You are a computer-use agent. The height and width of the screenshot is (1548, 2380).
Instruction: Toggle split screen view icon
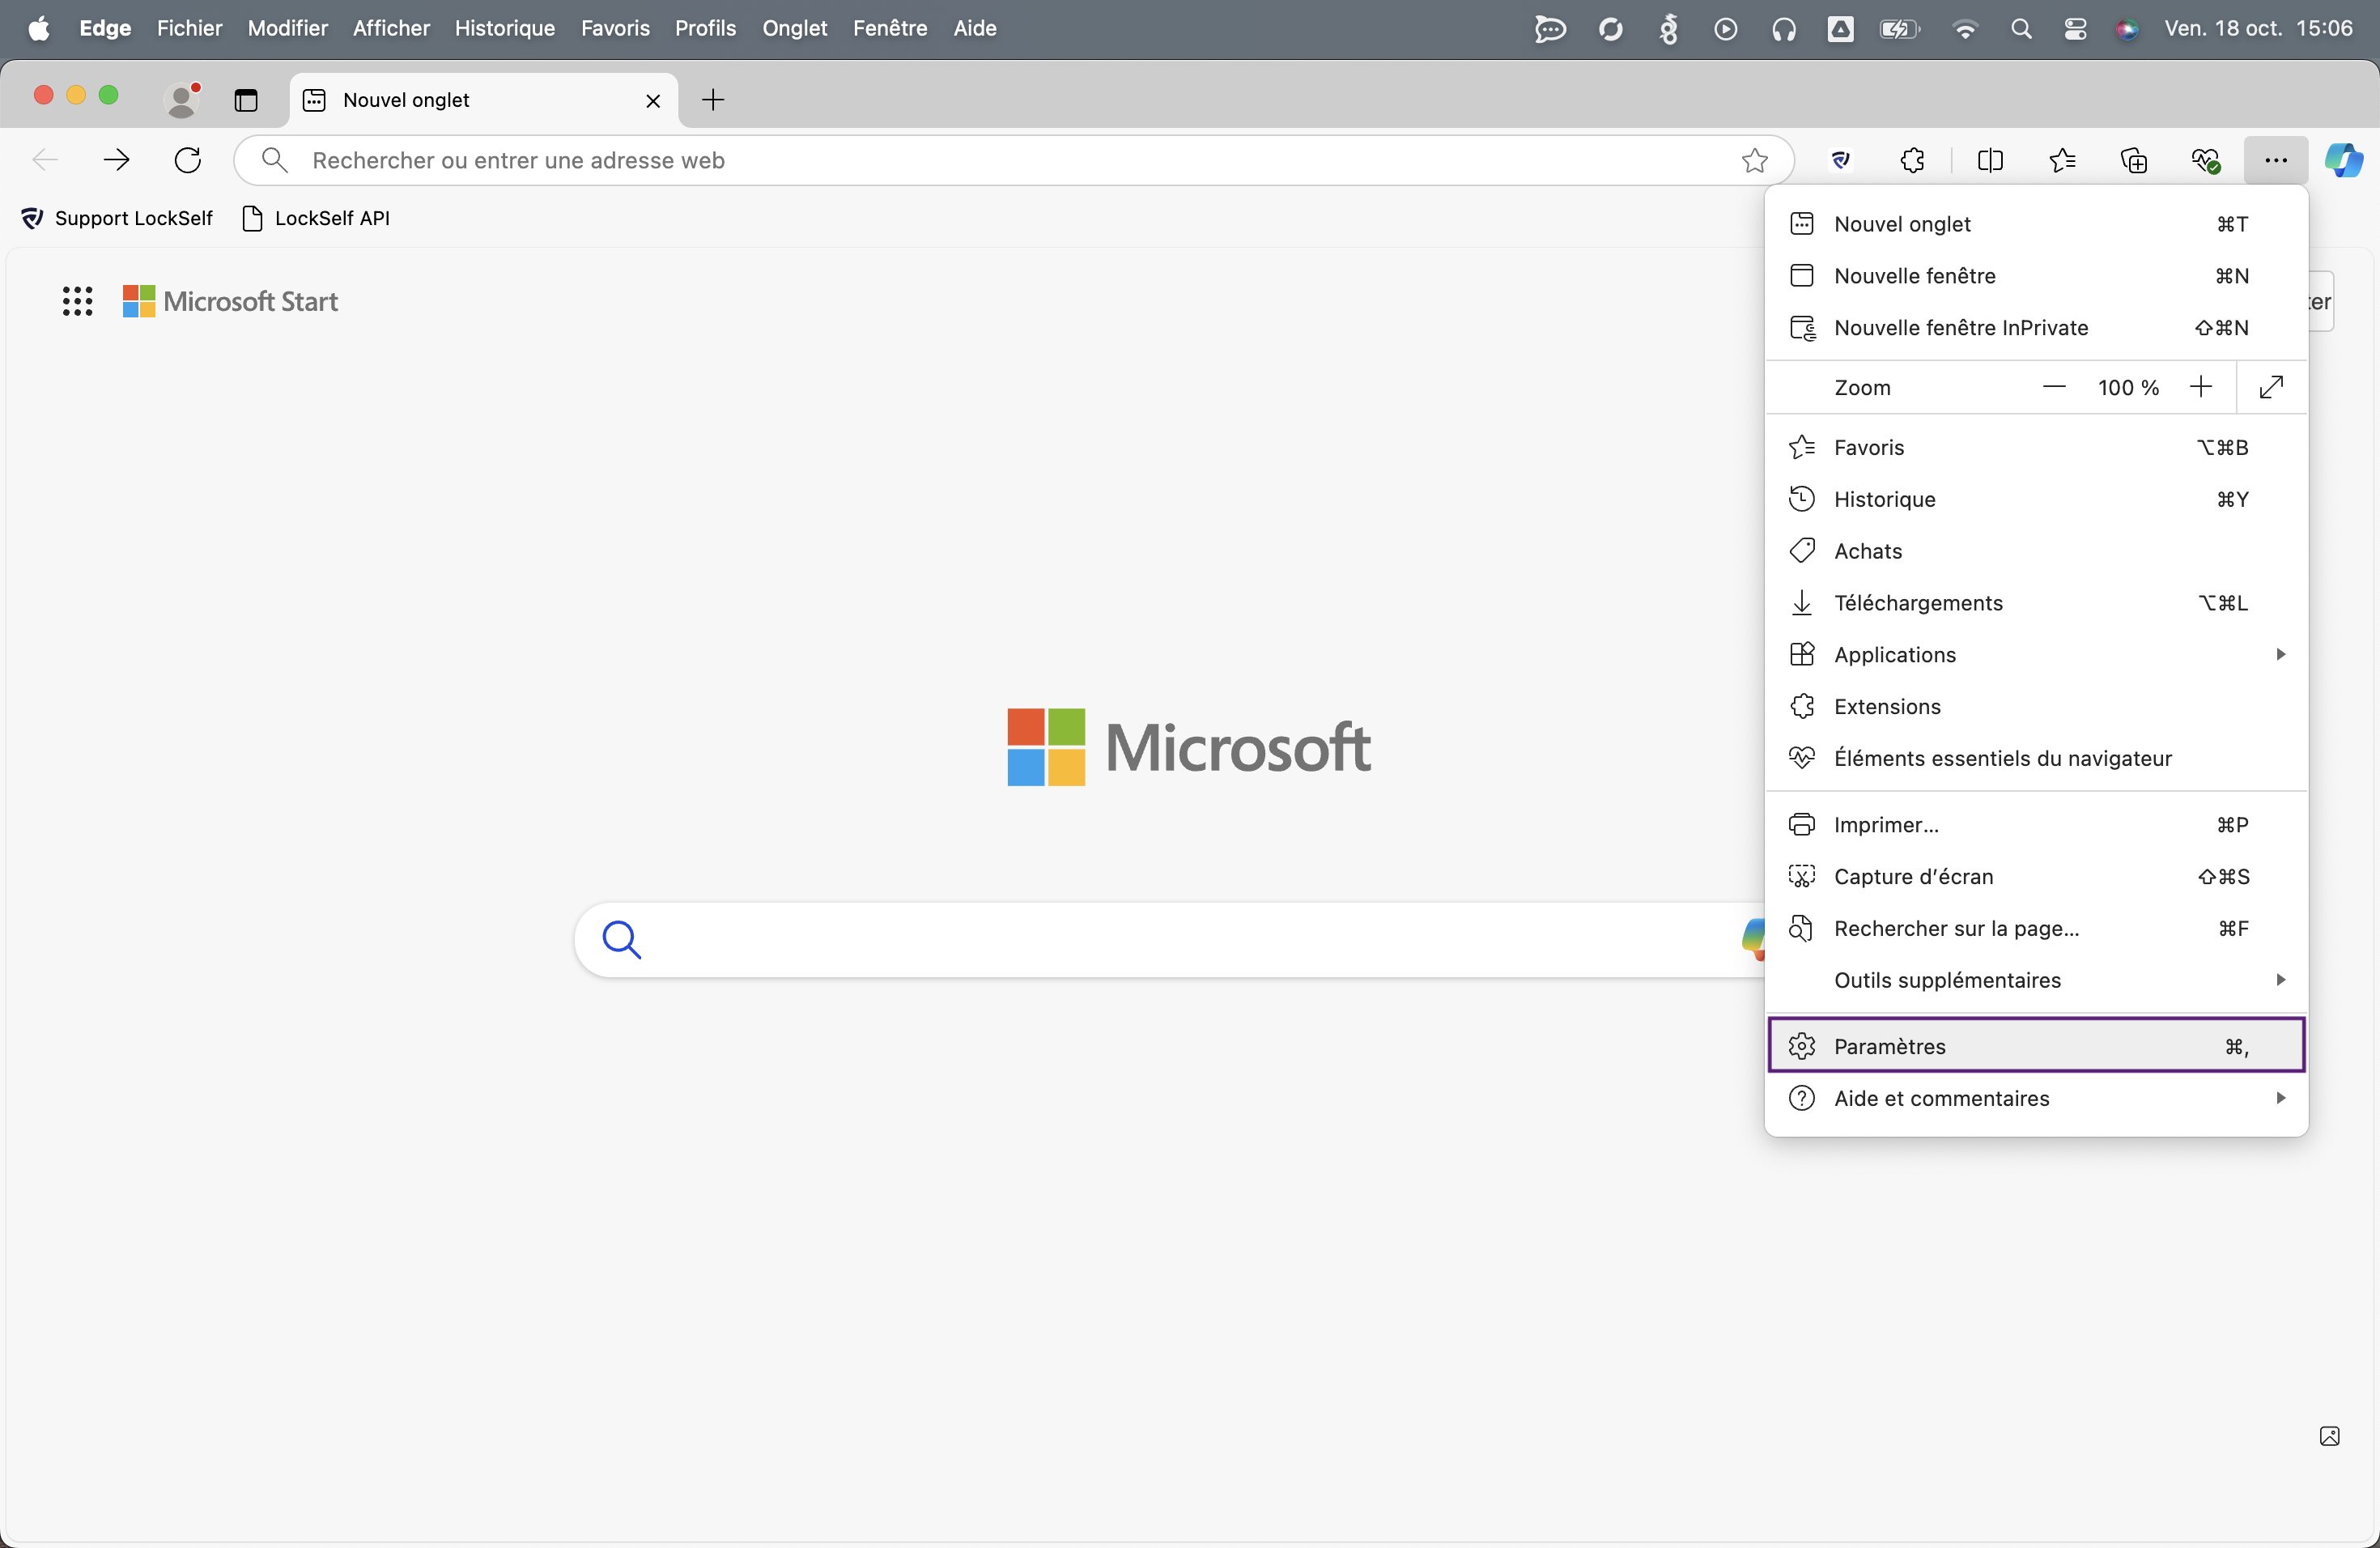(1990, 160)
